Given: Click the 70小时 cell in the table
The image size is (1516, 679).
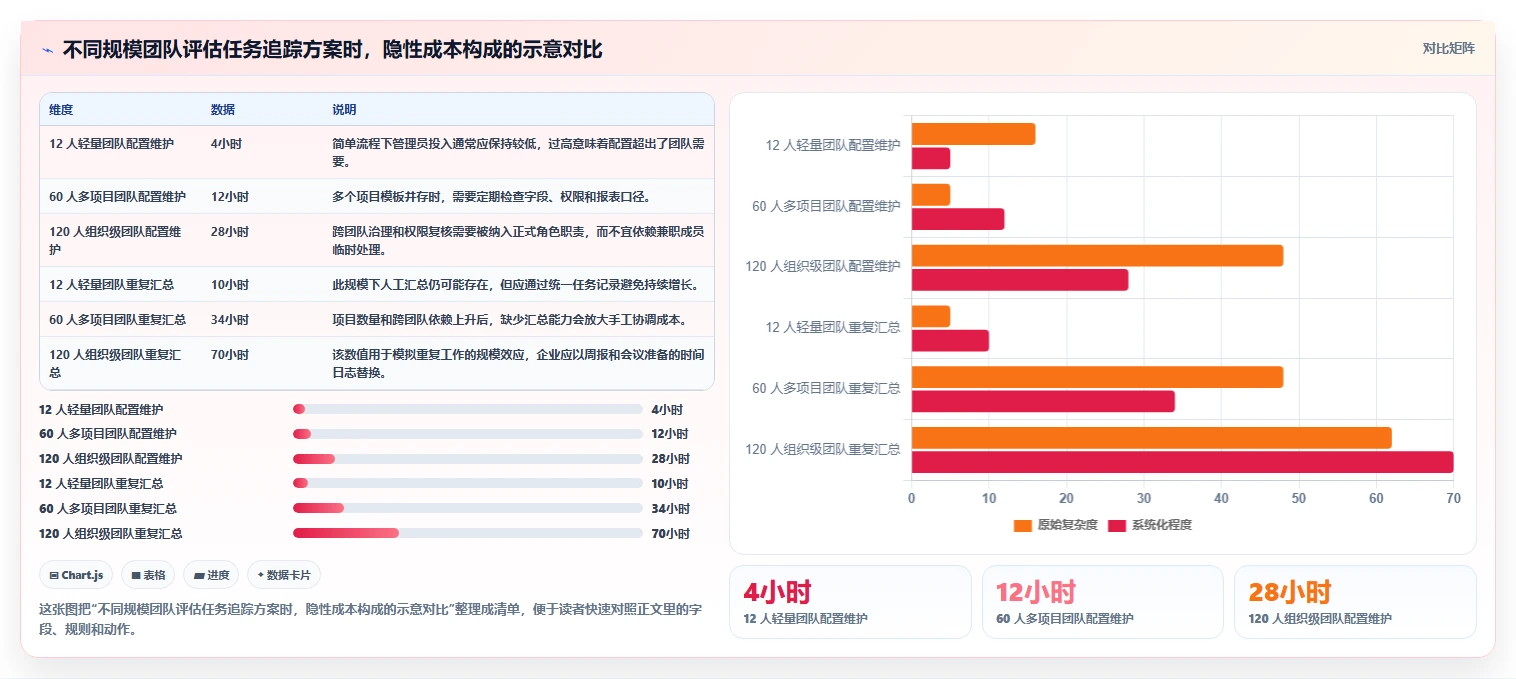Looking at the screenshot, I should (x=230, y=355).
